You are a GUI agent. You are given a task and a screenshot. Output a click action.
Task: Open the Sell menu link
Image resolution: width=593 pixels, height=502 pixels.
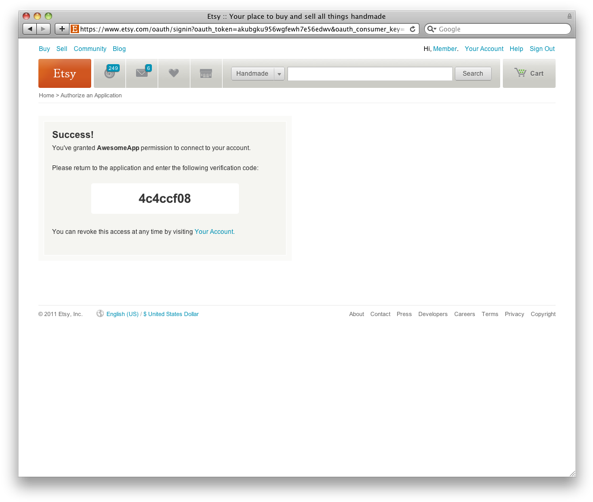click(x=62, y=49)
